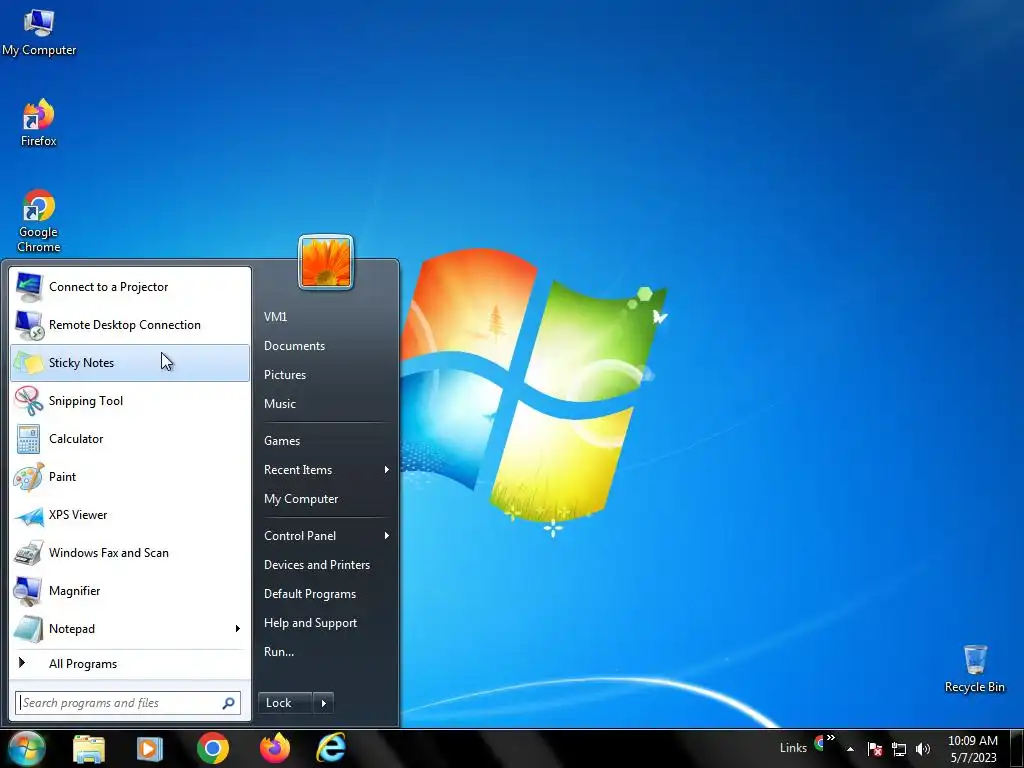Image resolution: width=1024 pixels, height=768 pixels.
Task: Expand the Notepad jump list arrow
Action: click(x=238, y=628)
